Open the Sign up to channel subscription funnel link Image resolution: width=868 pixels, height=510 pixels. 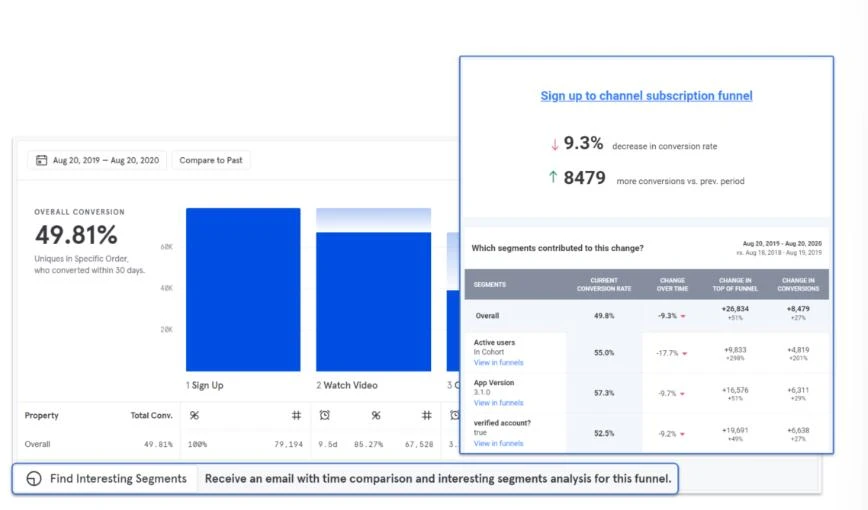[647, 96]
